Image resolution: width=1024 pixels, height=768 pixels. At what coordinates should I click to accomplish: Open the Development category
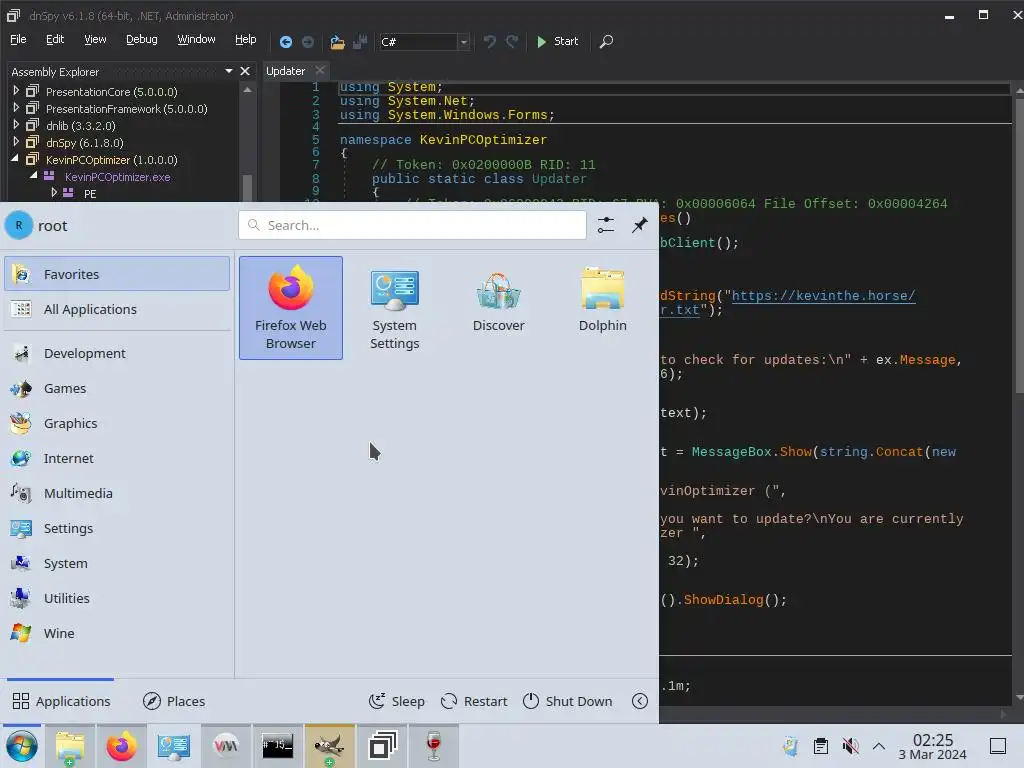click(117, 353)
